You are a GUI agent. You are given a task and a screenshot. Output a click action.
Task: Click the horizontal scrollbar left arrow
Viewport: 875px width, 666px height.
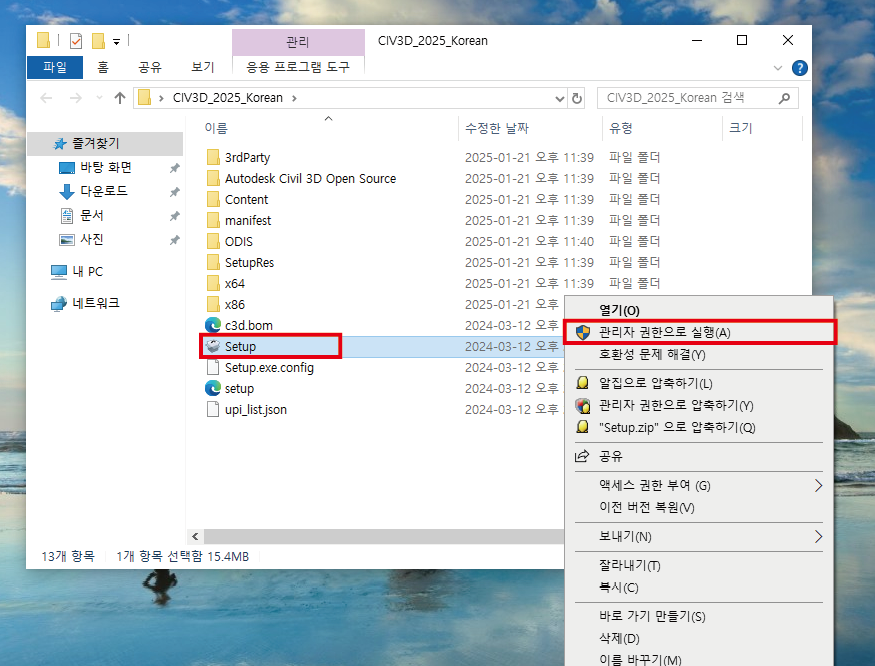[195, 536]
